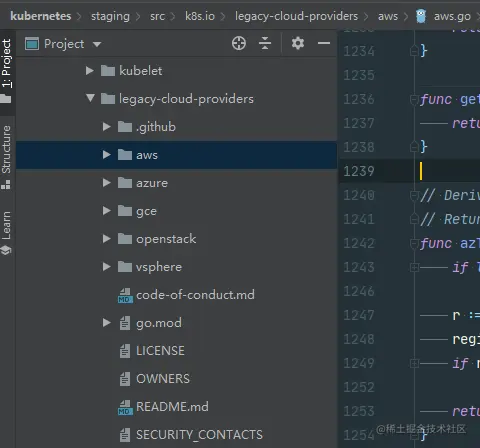Open the Project panel settings gear
The width and height of the screenshot is (480, 448).
(298, 43)
